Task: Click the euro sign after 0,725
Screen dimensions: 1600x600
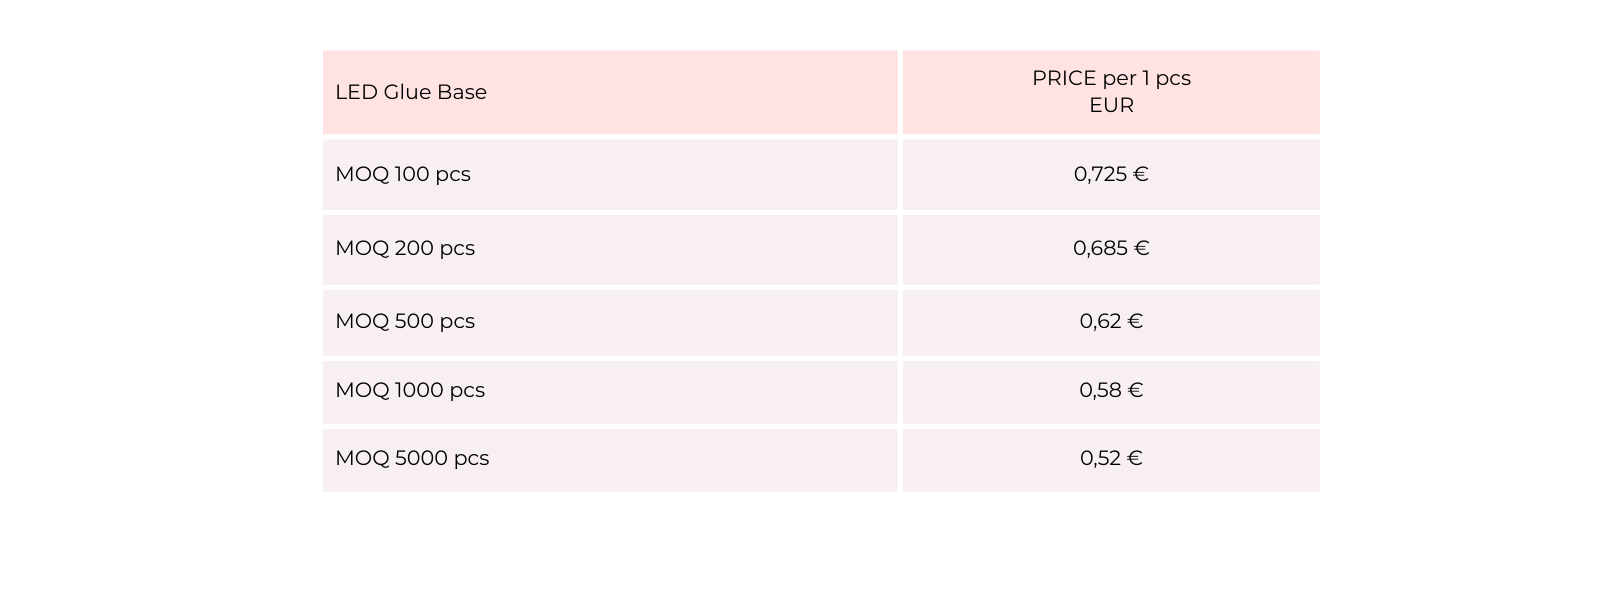Action: coord(1141,174)
